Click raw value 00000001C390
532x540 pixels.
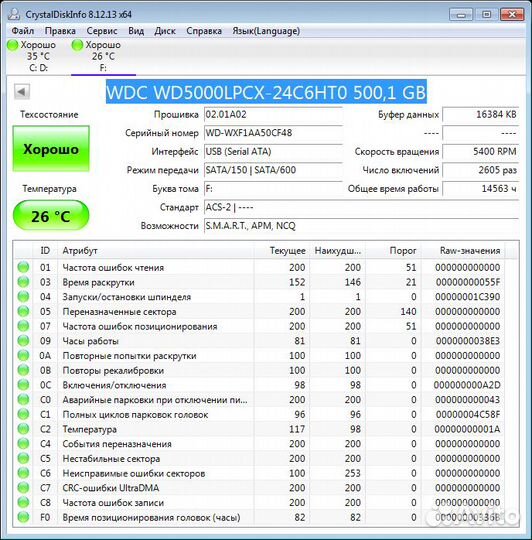pyautogui.click(x=468, y=297)
